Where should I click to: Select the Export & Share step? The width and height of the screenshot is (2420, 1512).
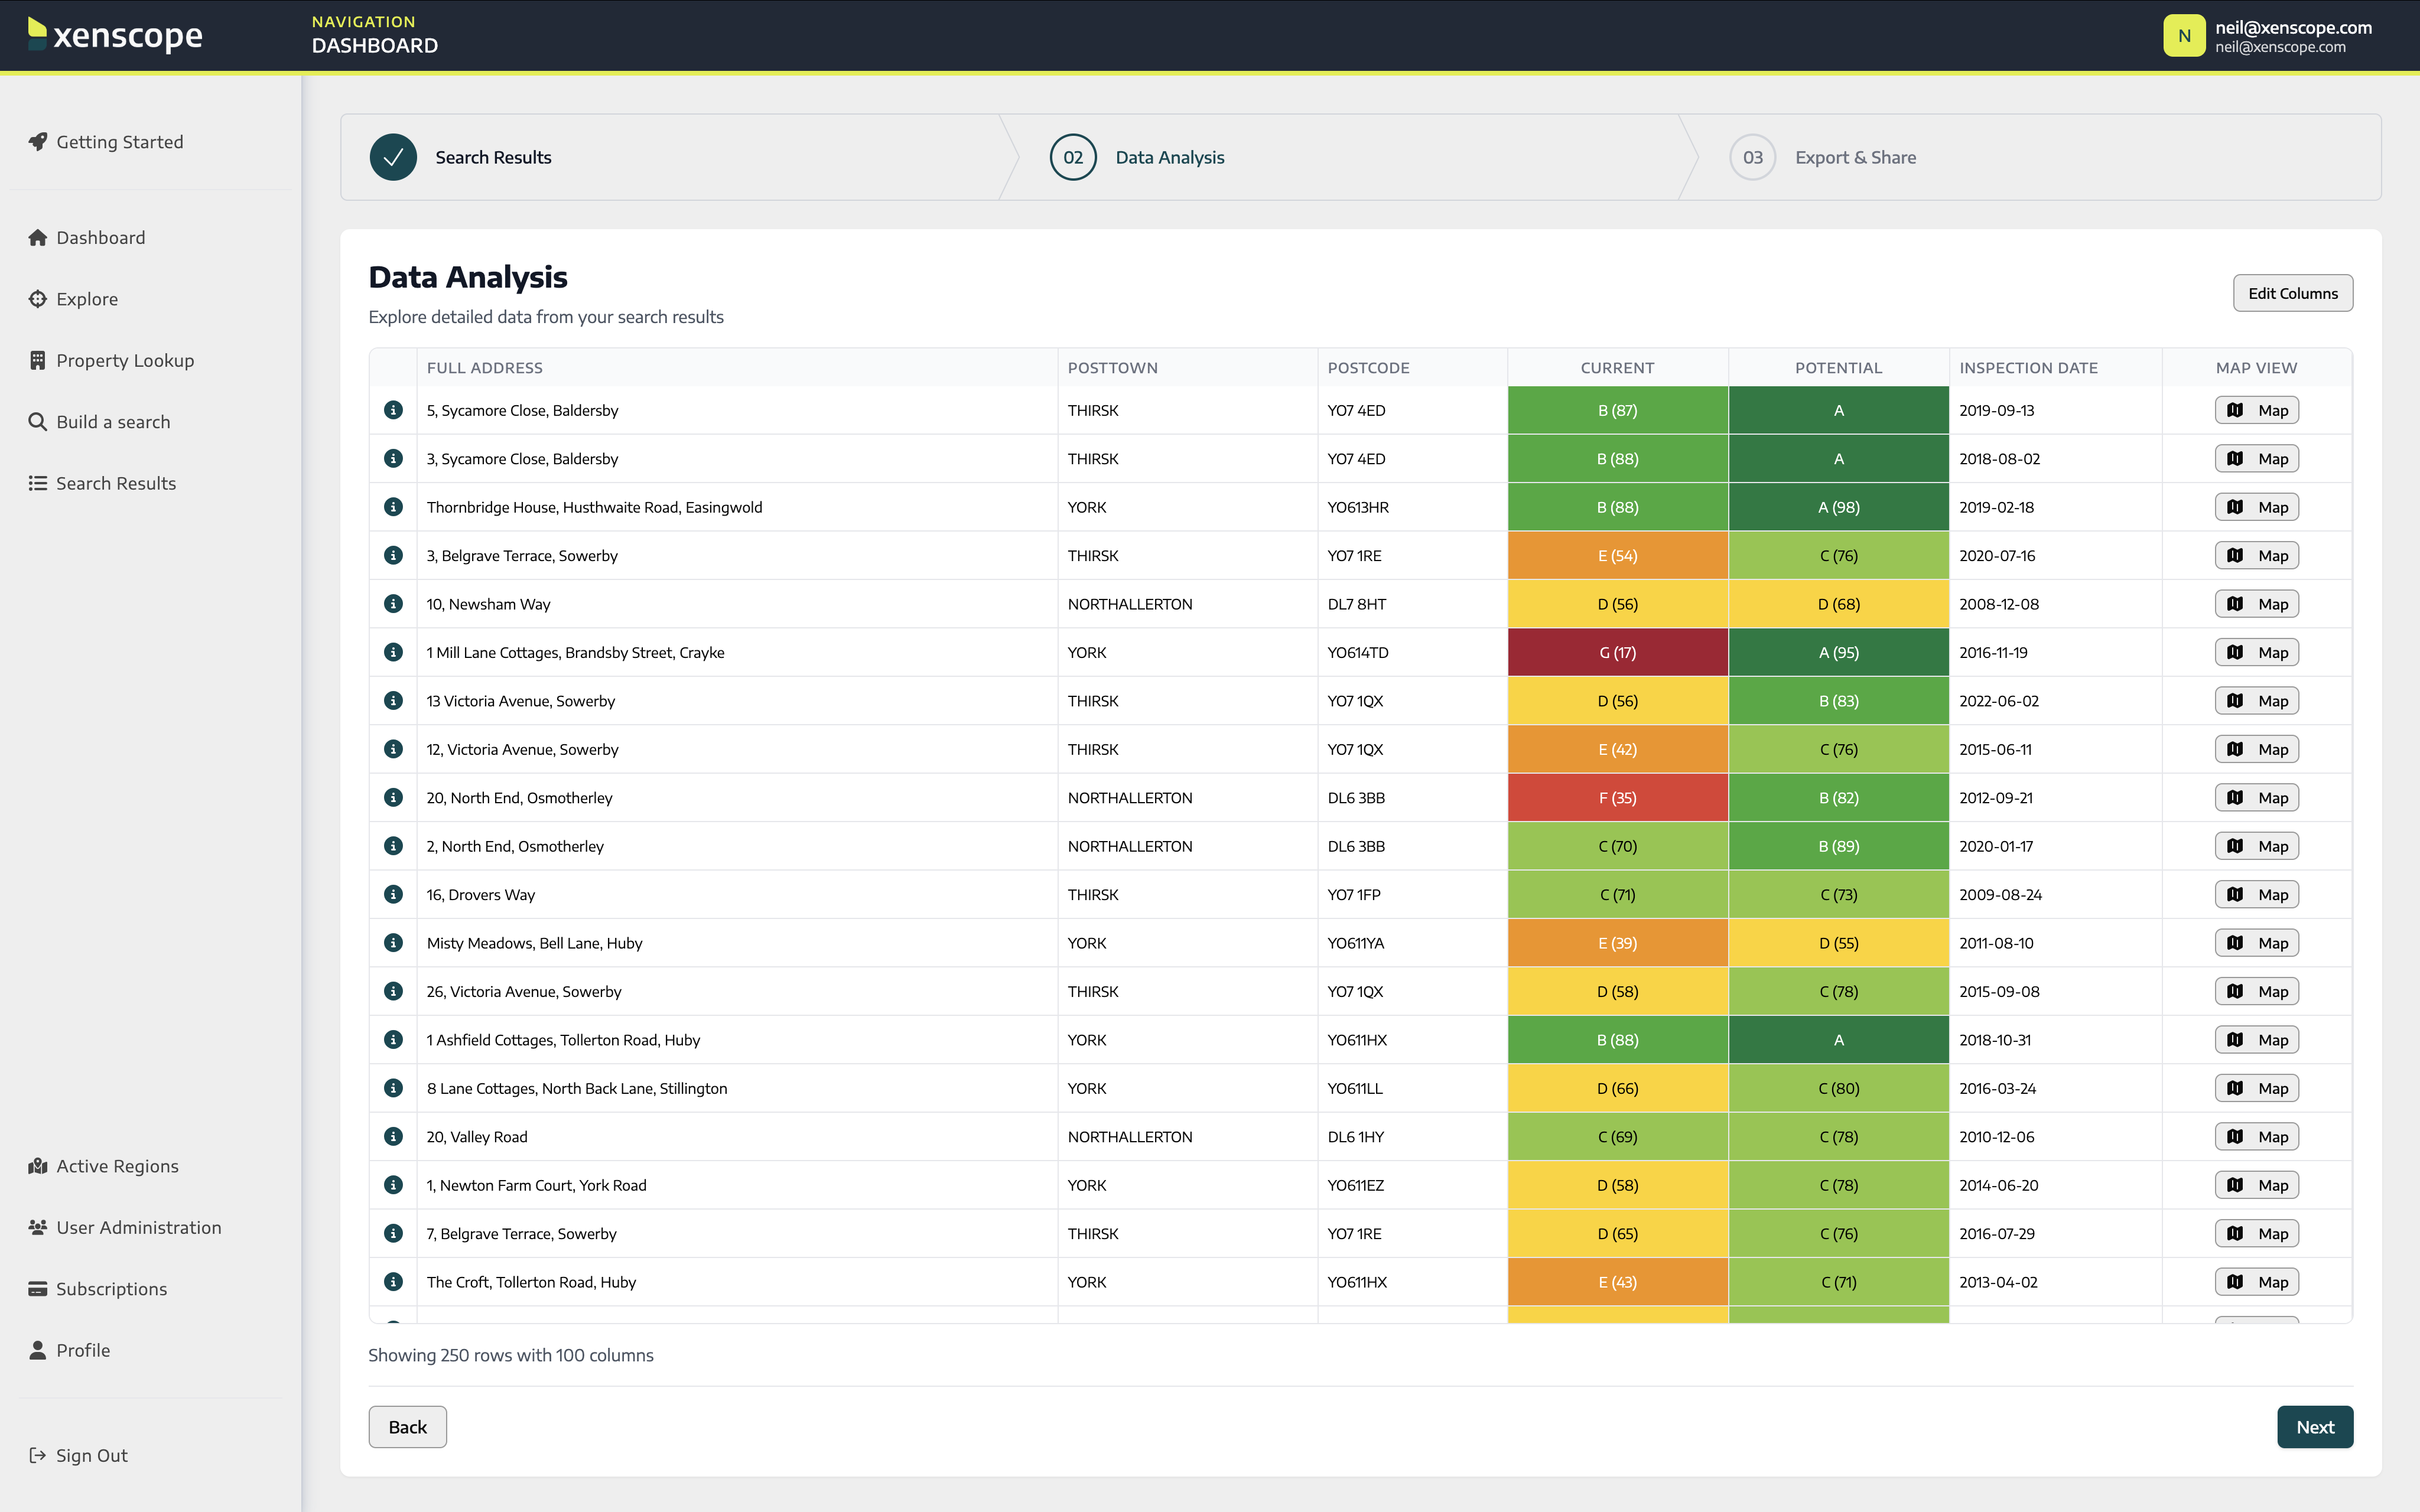pos(1855,157)
